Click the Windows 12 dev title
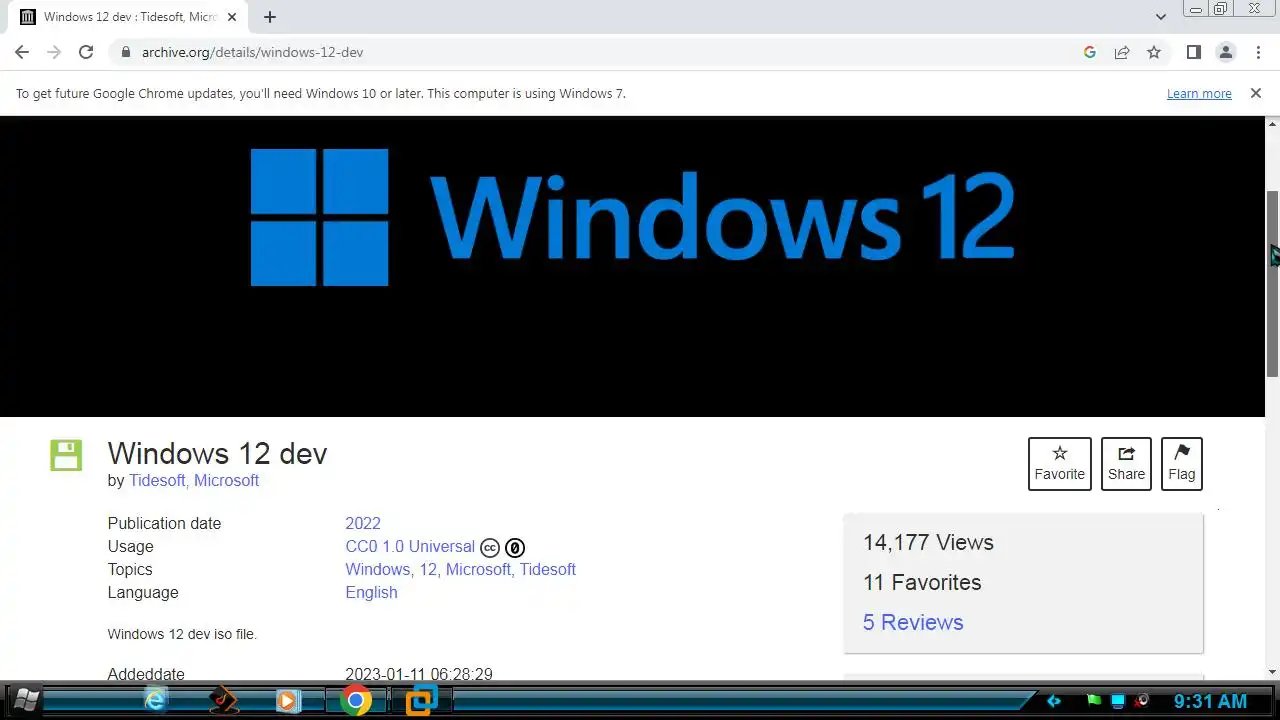Viewport: 1280px width, 720px height. pyautogui.click(x=217, y=453)
